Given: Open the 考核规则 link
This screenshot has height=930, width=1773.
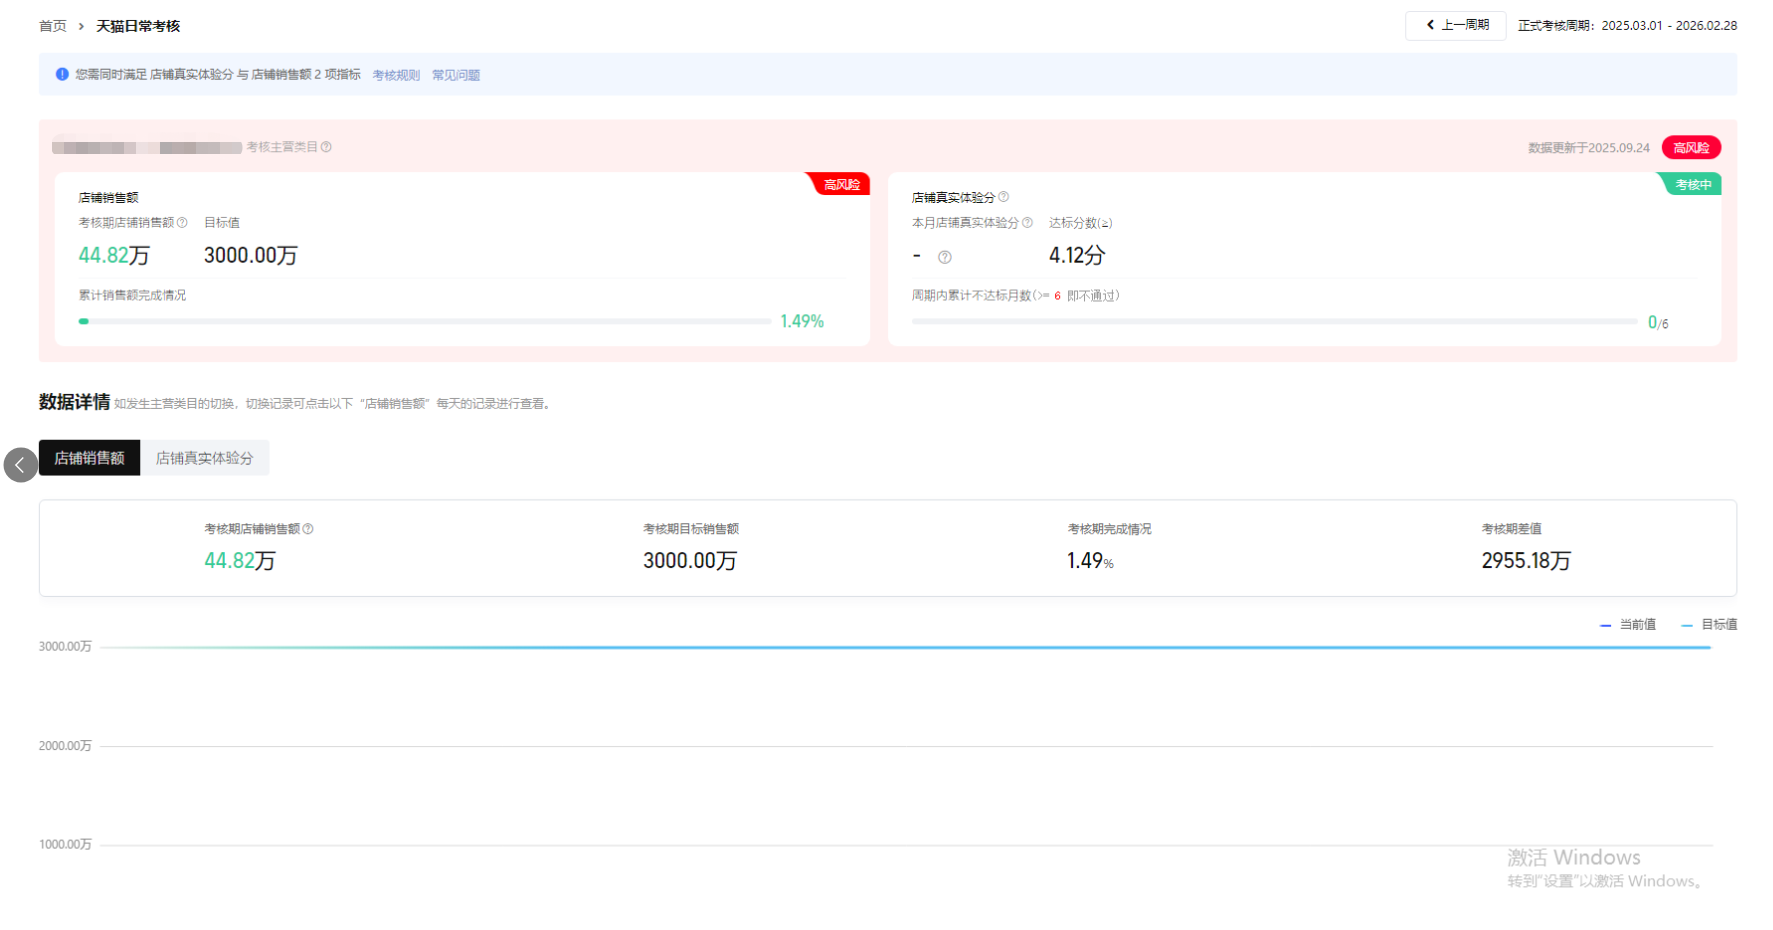Looking at the screenshot, I should pyautogui.click(x=396, y=75).
